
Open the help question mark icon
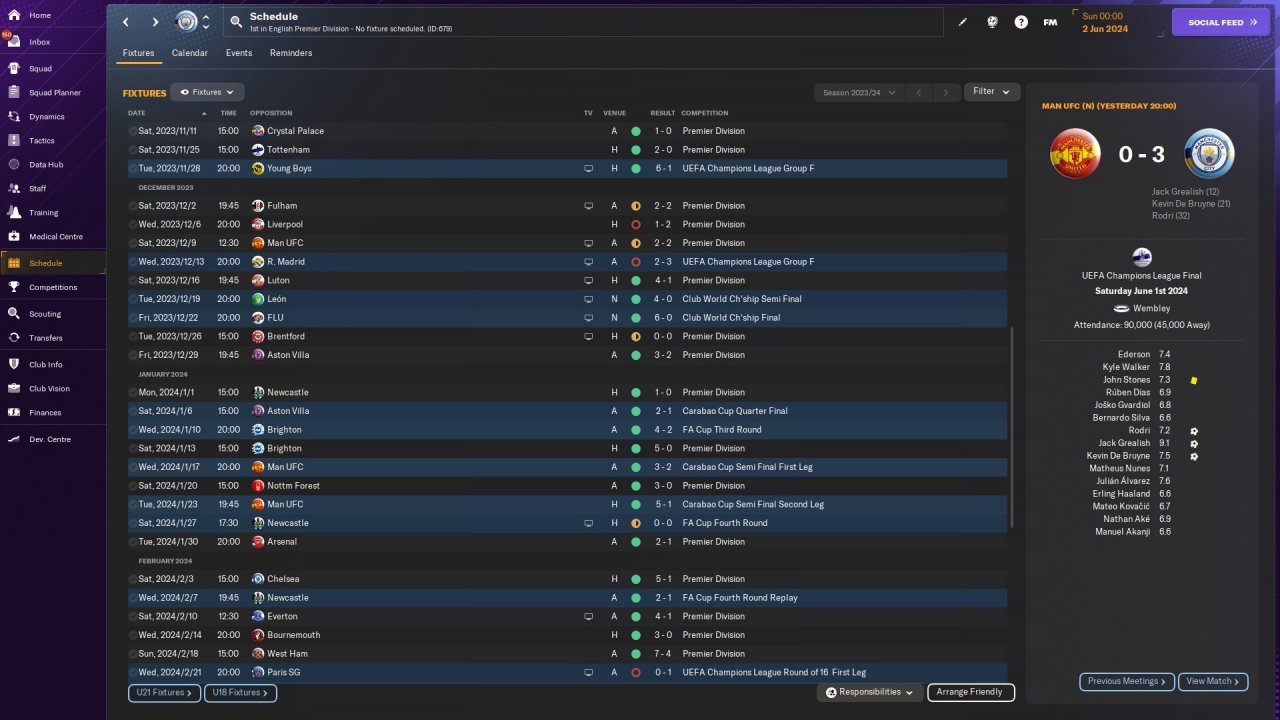pyautogui.click(x=1021, y=22)
